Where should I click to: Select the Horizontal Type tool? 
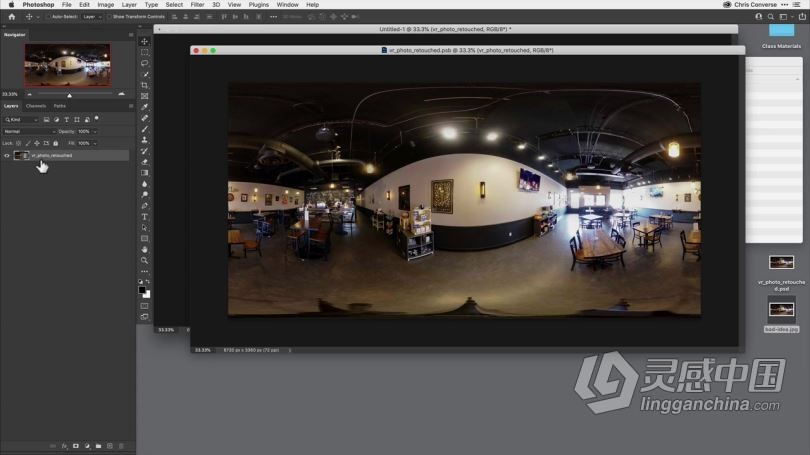pyautogui.click(x=145, y=217)
